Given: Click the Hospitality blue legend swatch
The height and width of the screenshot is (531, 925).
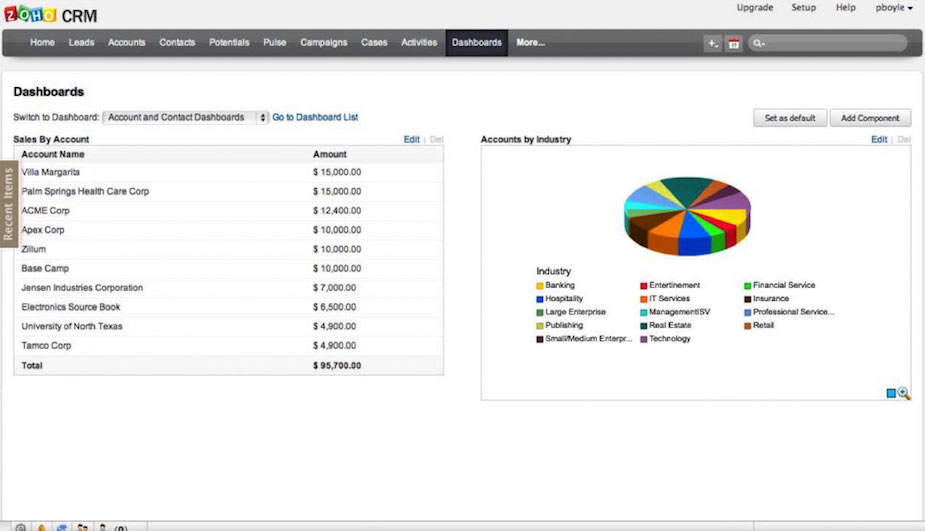Looking at the screenshot, I should pyautogui.click(x=539, y=299).
